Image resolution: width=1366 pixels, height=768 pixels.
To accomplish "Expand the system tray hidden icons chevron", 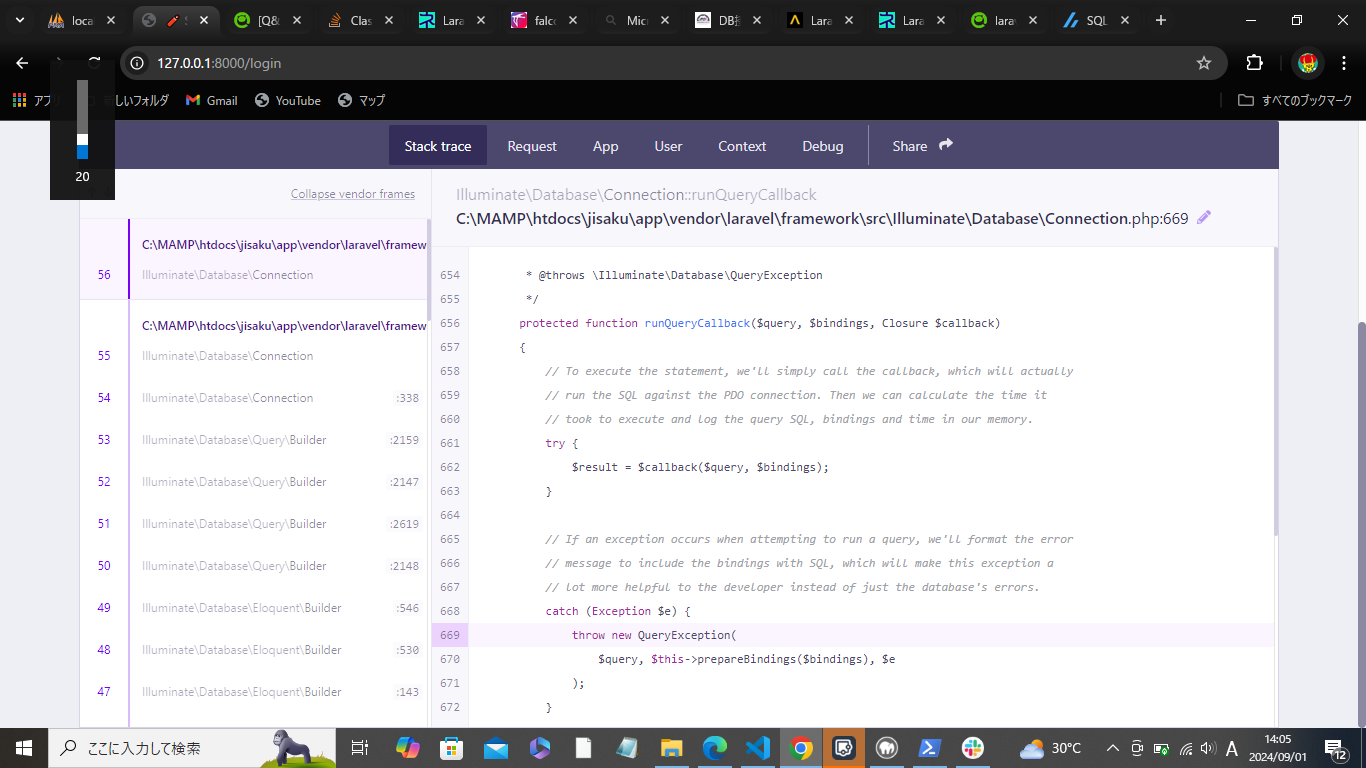I will [1112, 748].
